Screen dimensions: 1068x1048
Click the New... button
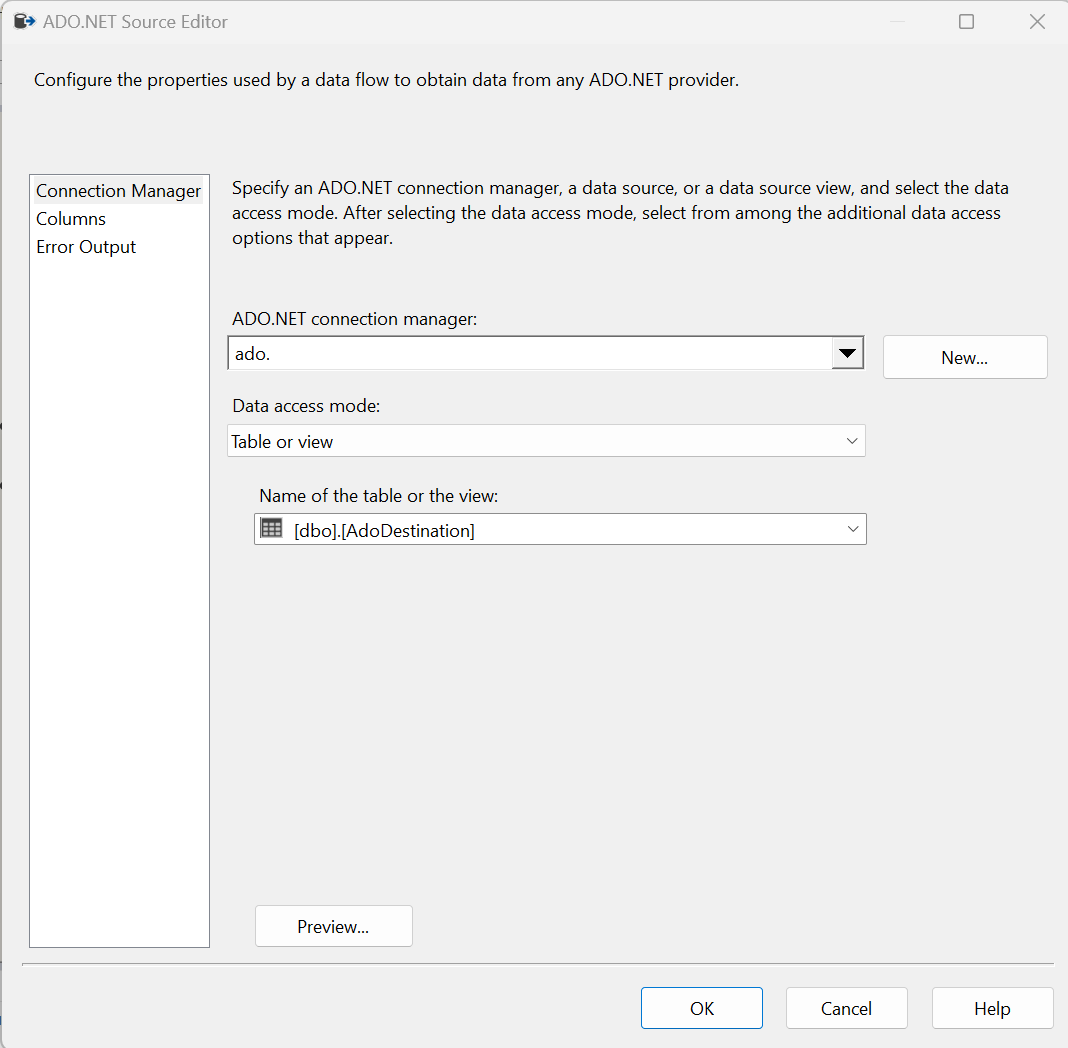click(964, 357)
